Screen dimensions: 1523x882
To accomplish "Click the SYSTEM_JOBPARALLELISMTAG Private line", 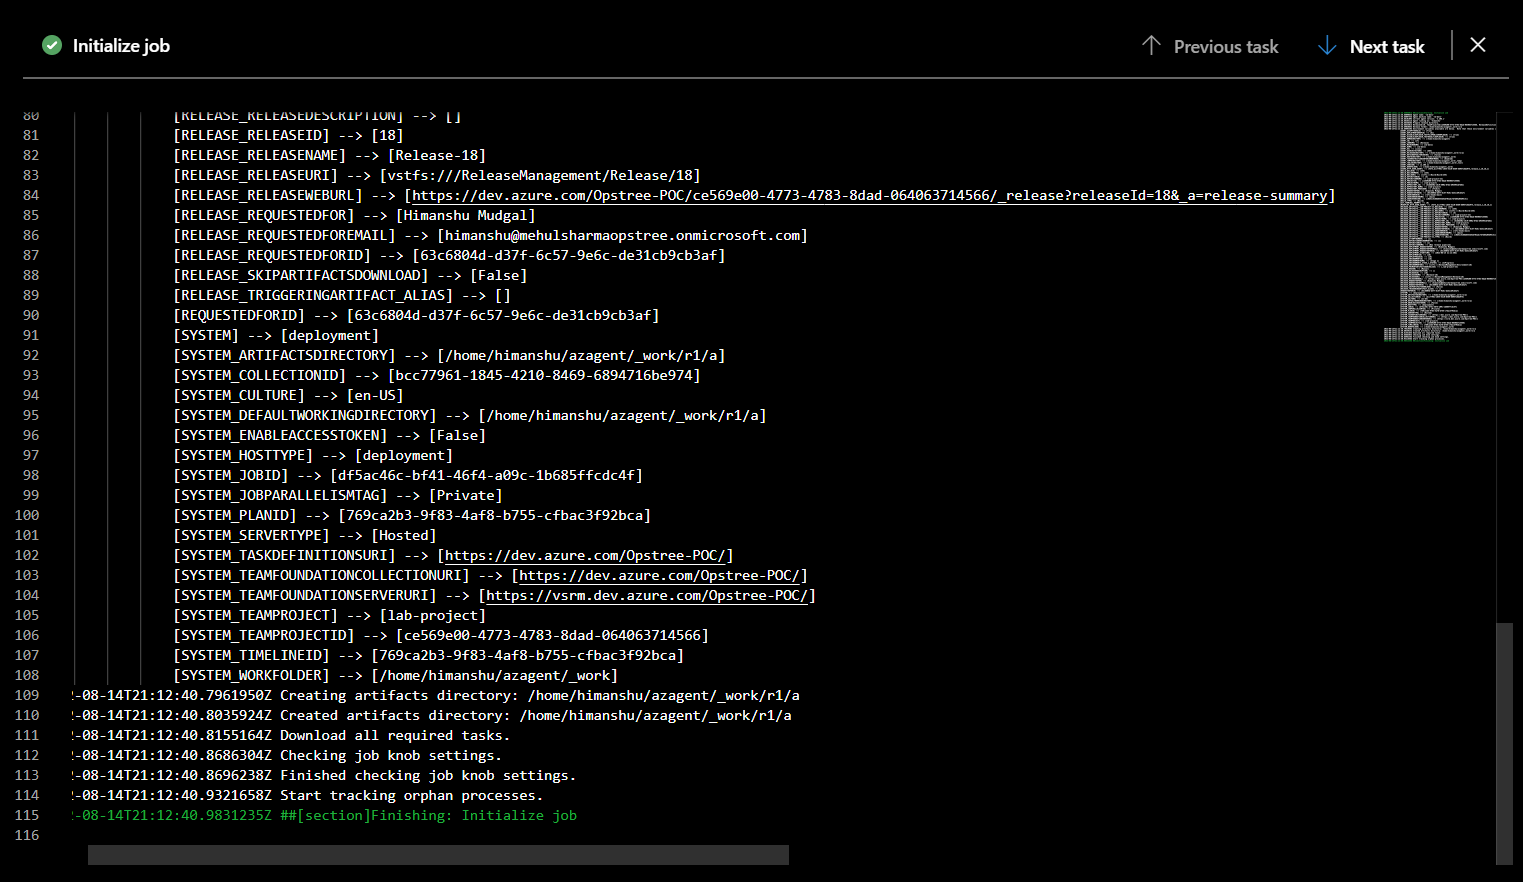I will click(x=338, y=495).
